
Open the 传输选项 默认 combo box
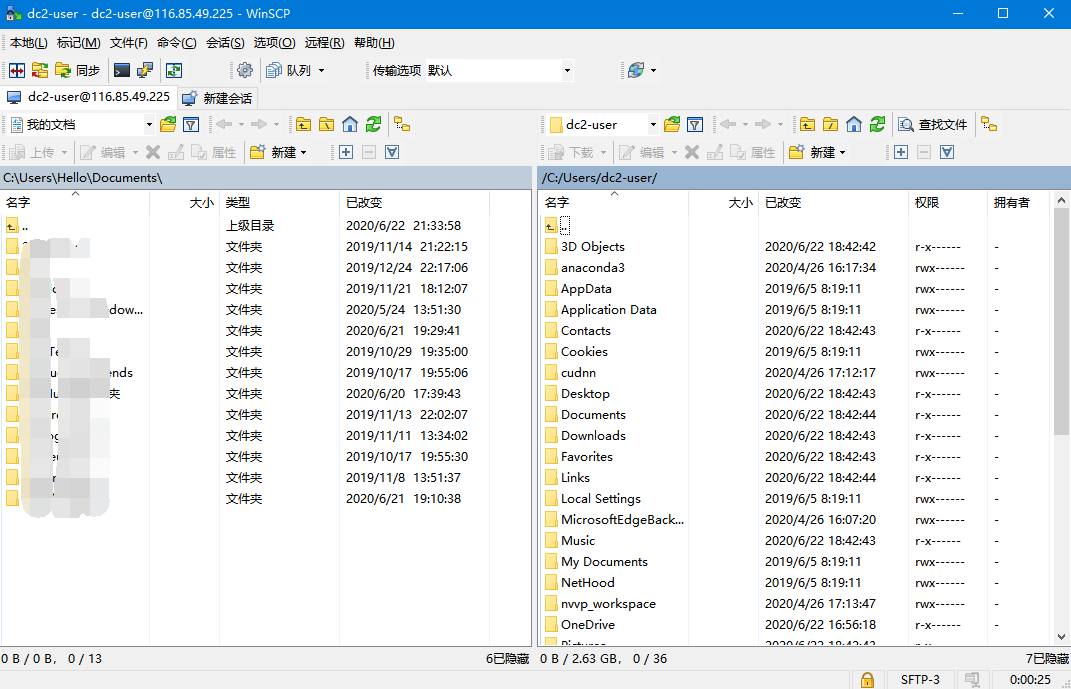tap(499, 70)
